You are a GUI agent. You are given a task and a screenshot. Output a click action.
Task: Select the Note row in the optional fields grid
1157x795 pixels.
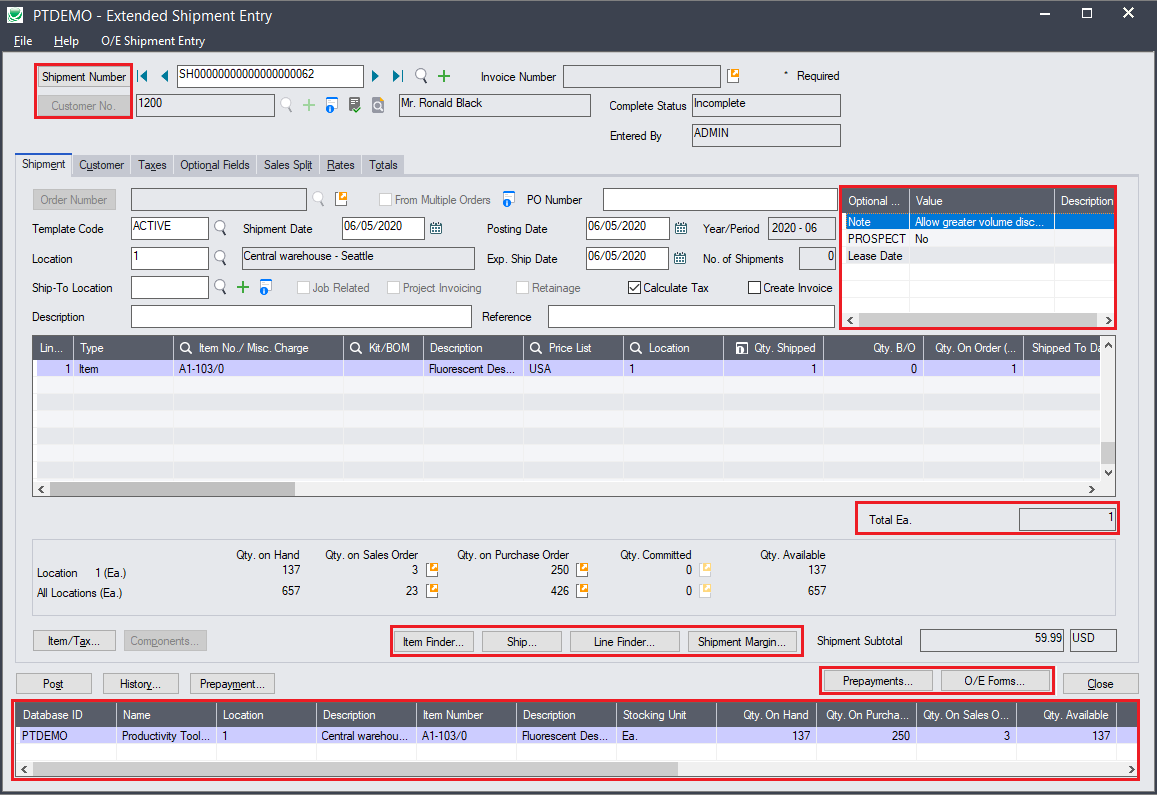click(x=978, y=221)
